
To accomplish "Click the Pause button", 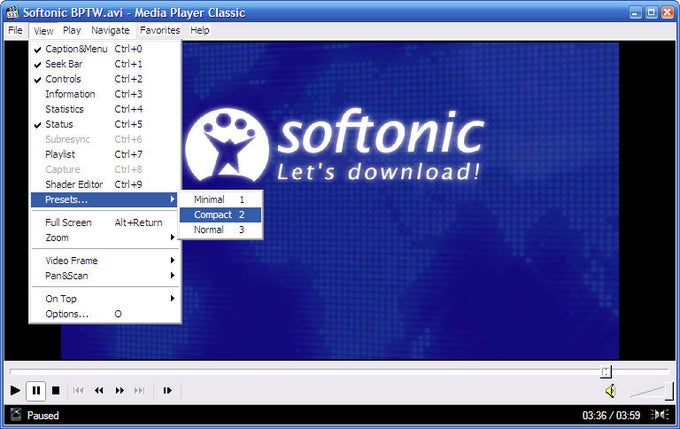I will 36,391.
